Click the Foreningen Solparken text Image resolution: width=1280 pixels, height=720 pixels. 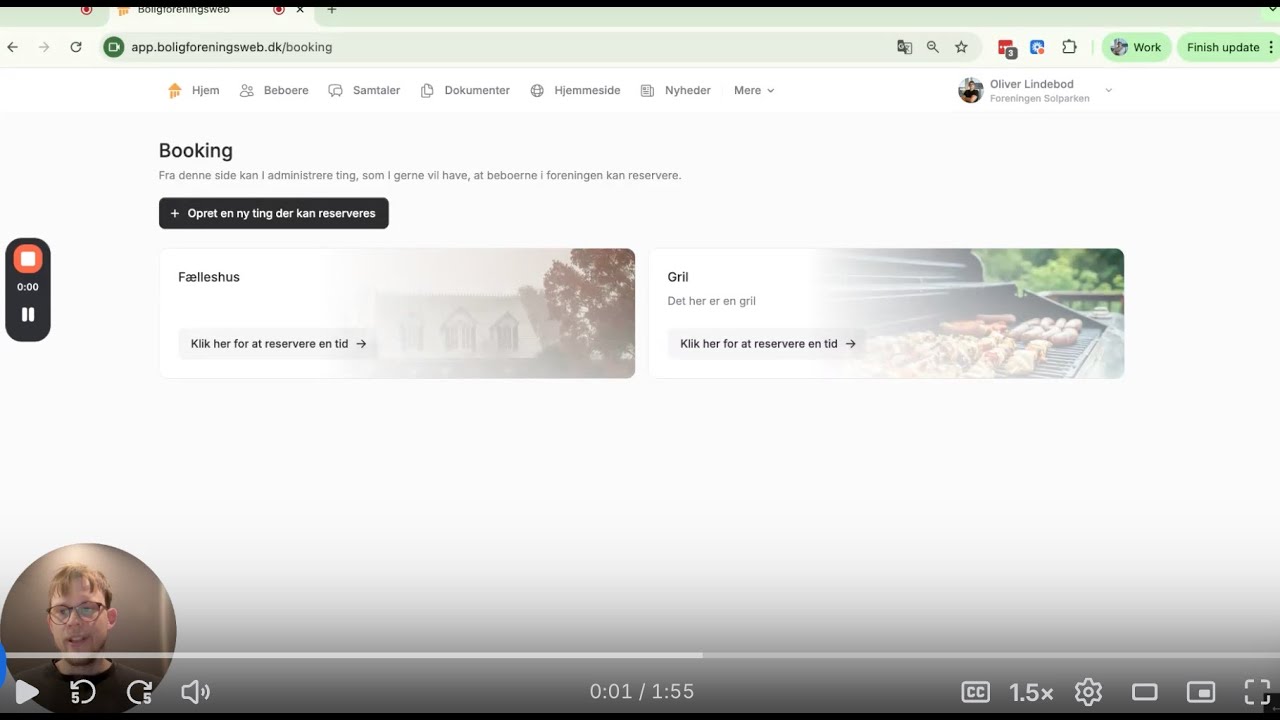(x=1040, y=99)
